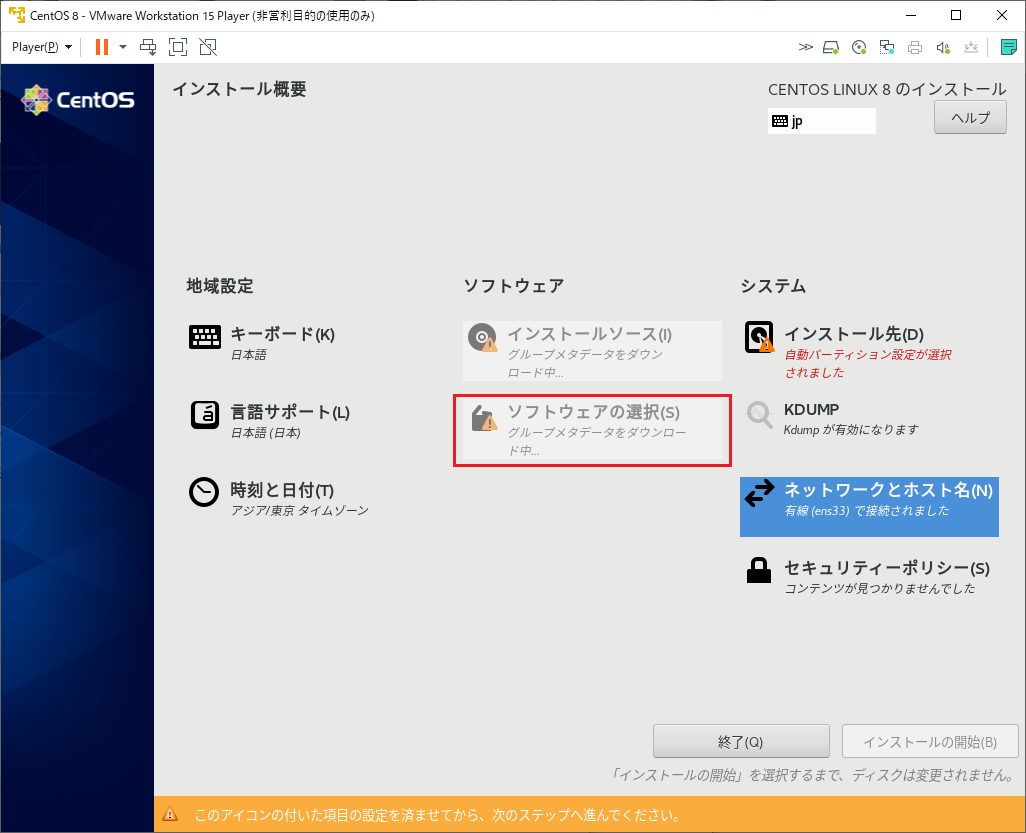Open セキュリティーポリシー via the lock icon
1026x833 pixels.
pos(759,570)
